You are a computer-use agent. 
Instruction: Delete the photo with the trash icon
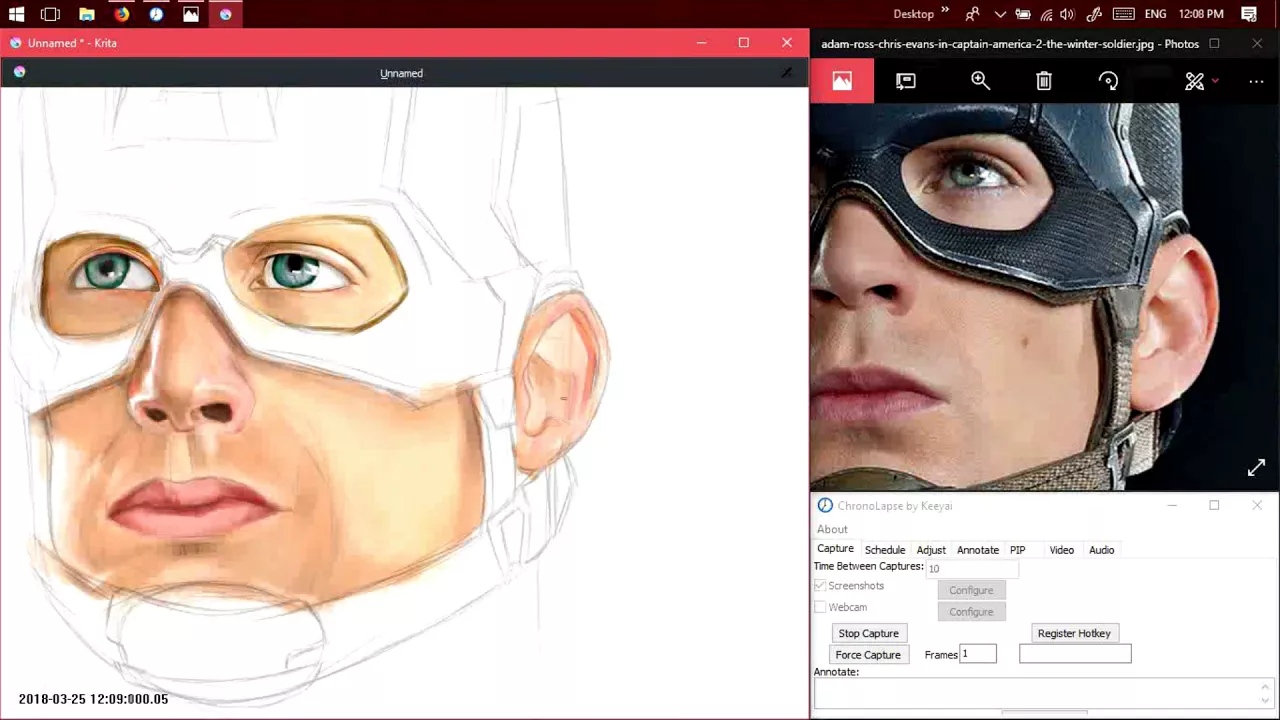(x=1044, y=81)
